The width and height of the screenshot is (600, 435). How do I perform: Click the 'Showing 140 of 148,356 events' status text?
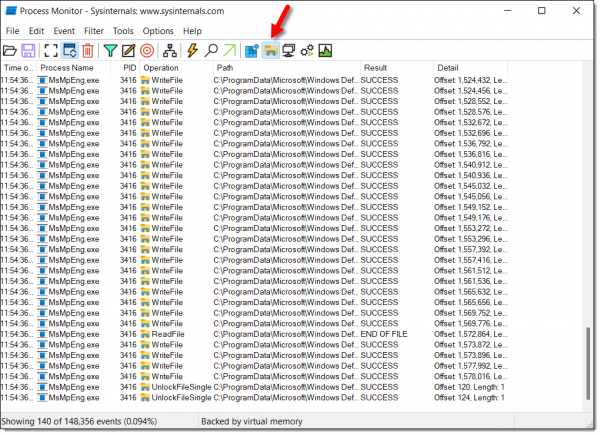pos(79,422)
